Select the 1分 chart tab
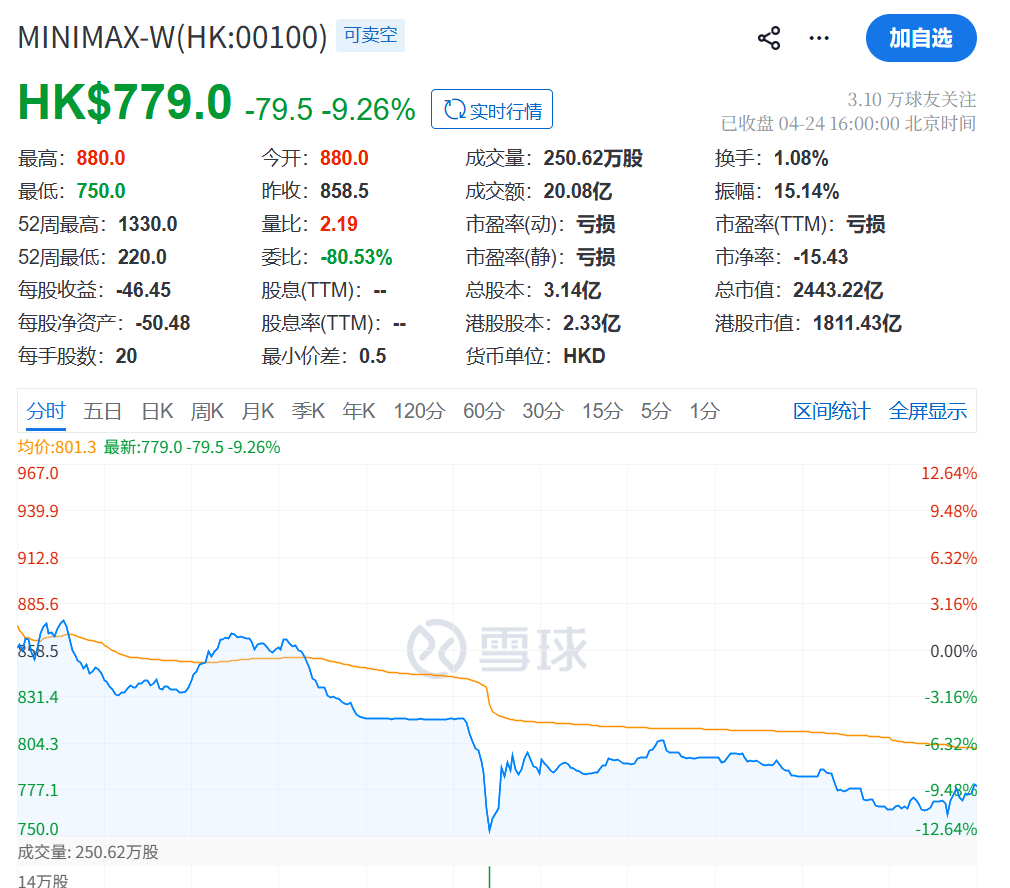 [x=704, y=411]
